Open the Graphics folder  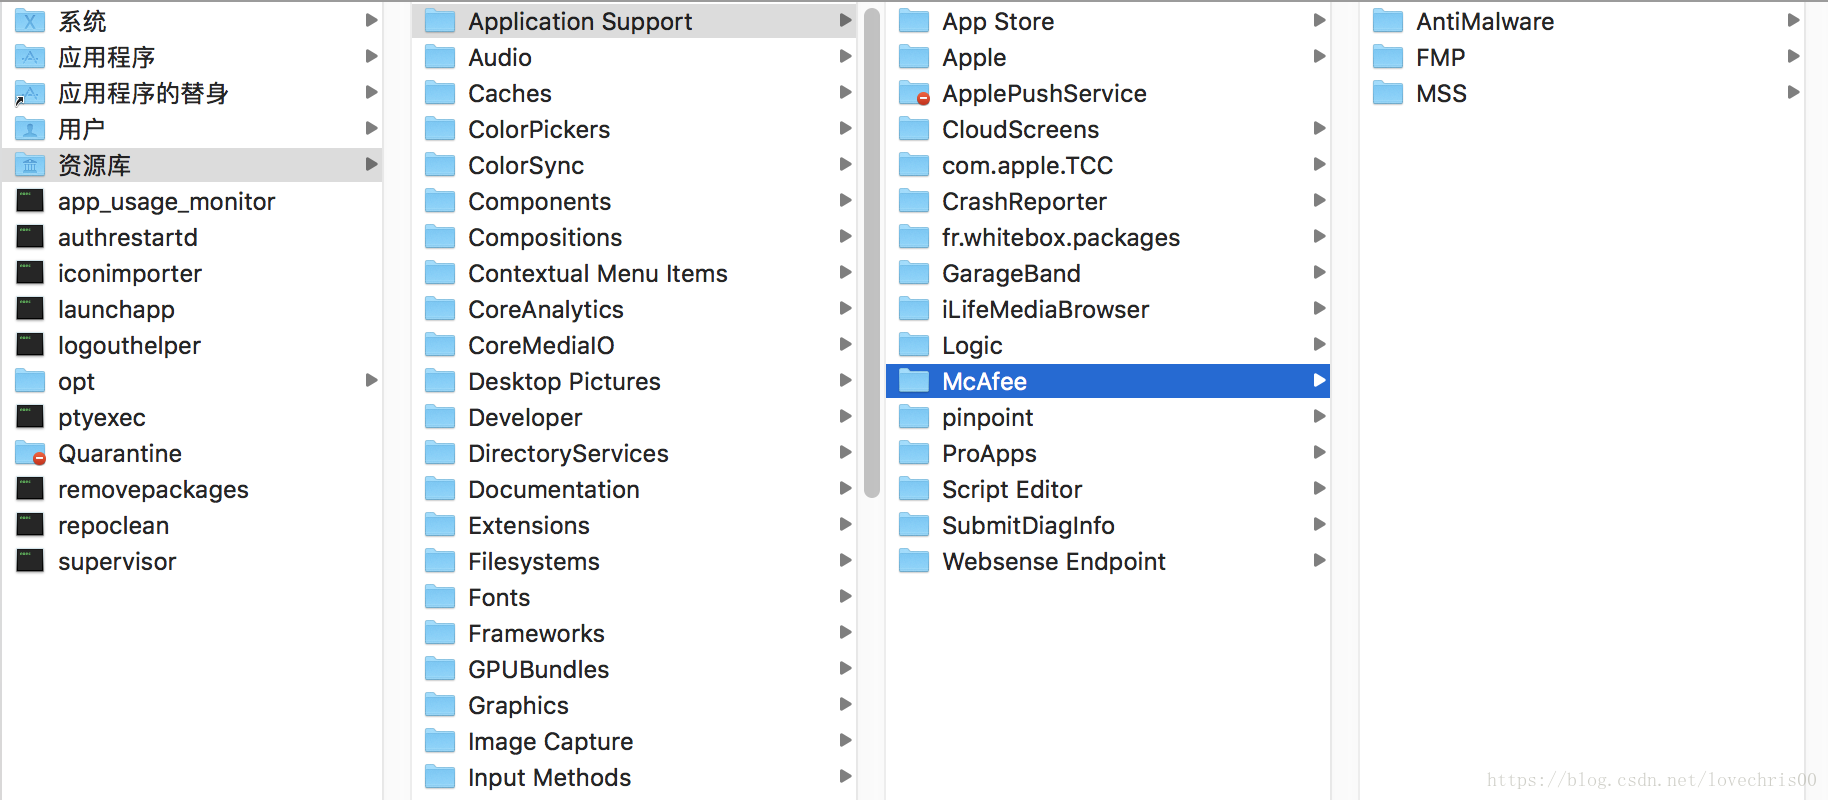tap(634, 705)
